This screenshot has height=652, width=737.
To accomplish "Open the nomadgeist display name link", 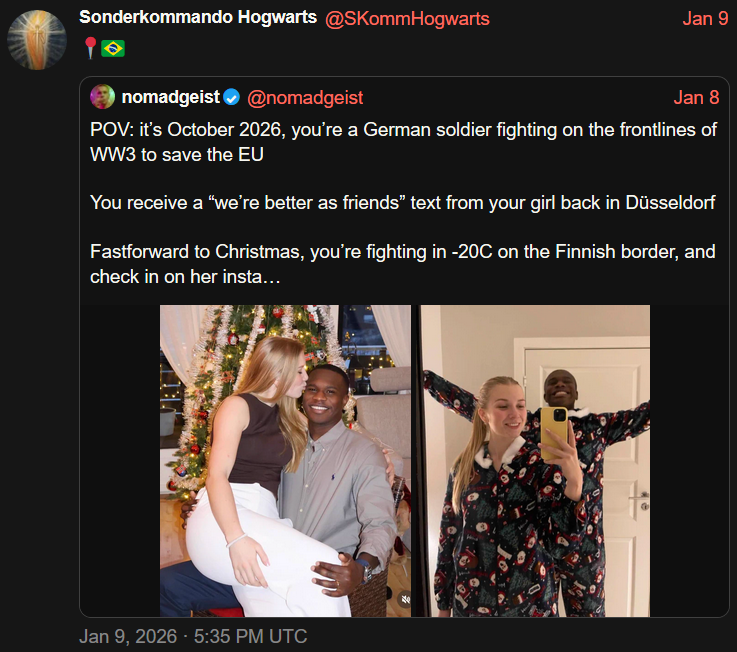I will (171, 97).
